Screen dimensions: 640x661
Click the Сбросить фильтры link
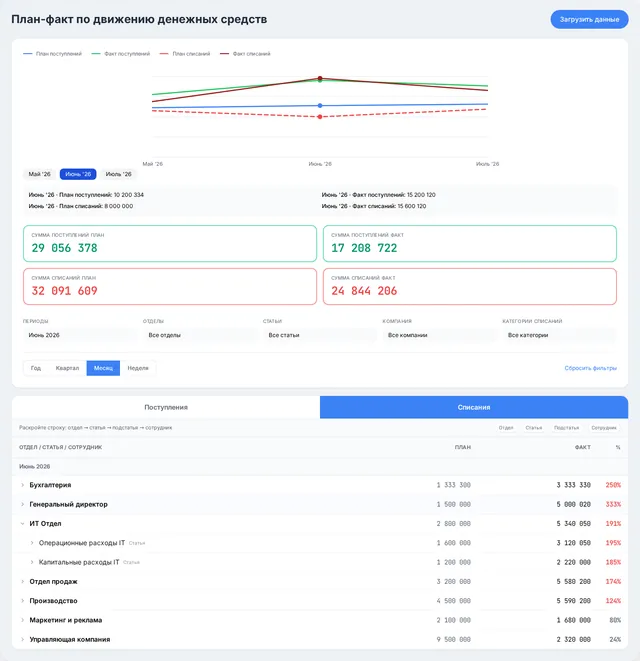[591, 368]
